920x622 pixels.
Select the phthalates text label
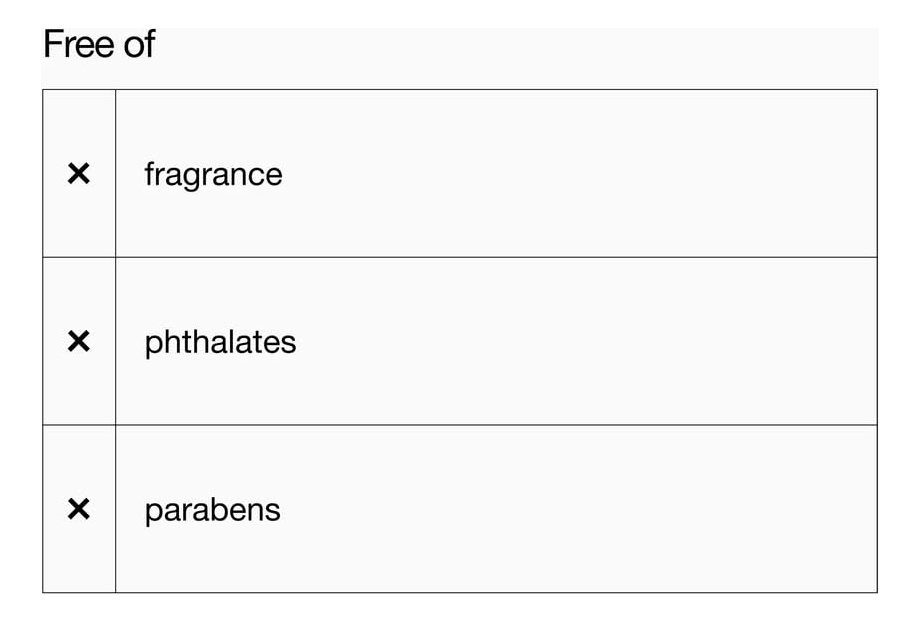point(220,342)
